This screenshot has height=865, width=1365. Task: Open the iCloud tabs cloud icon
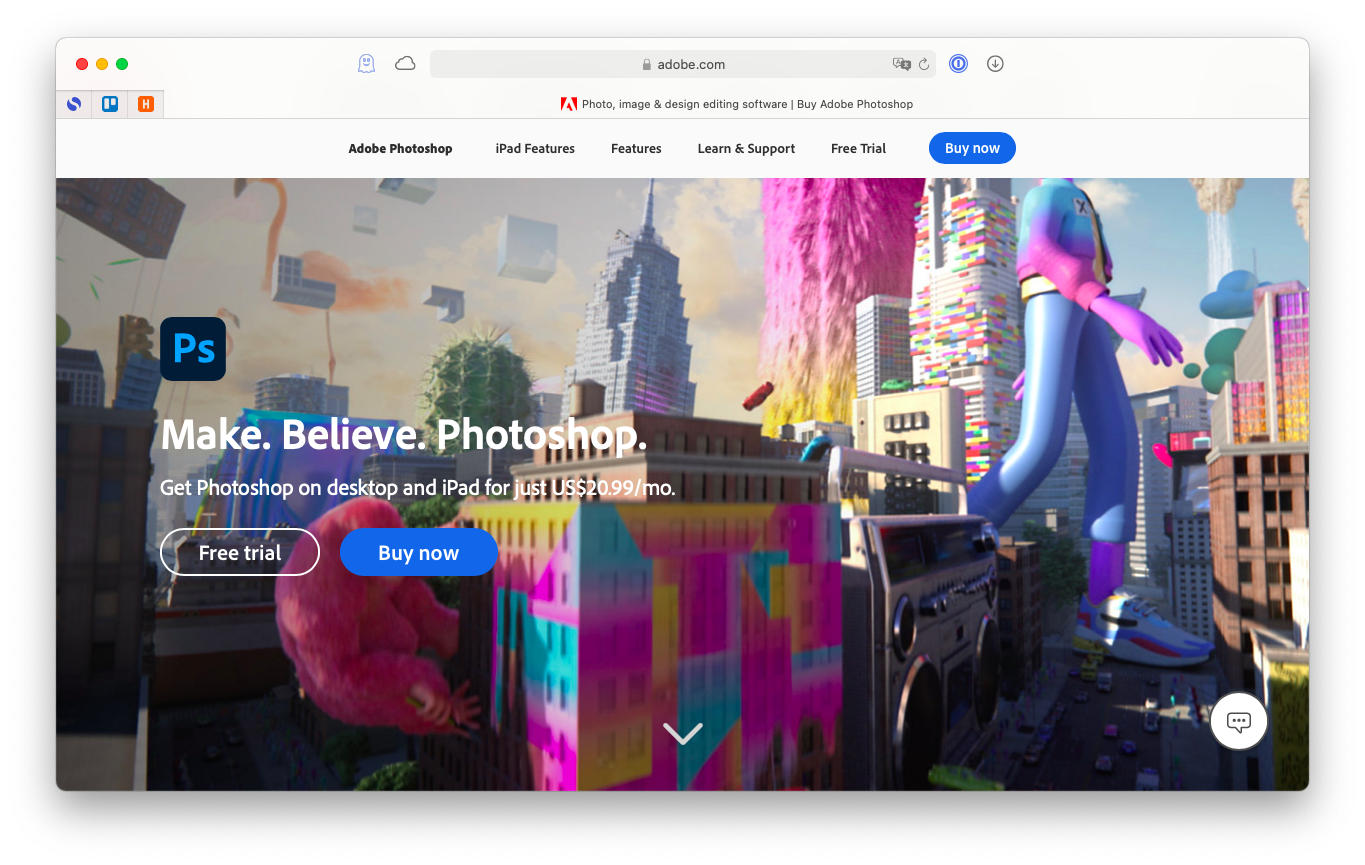(405, 64)
